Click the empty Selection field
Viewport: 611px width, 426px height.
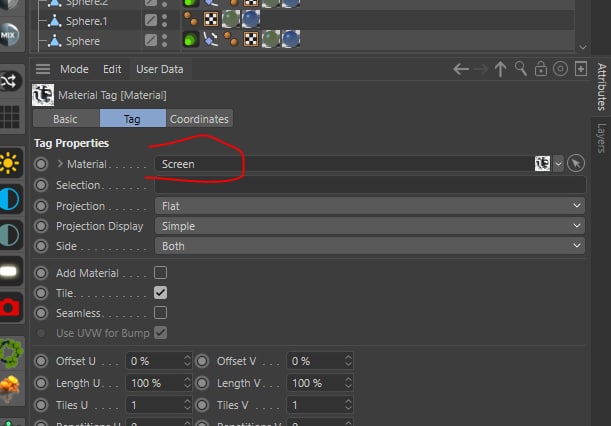370,185
